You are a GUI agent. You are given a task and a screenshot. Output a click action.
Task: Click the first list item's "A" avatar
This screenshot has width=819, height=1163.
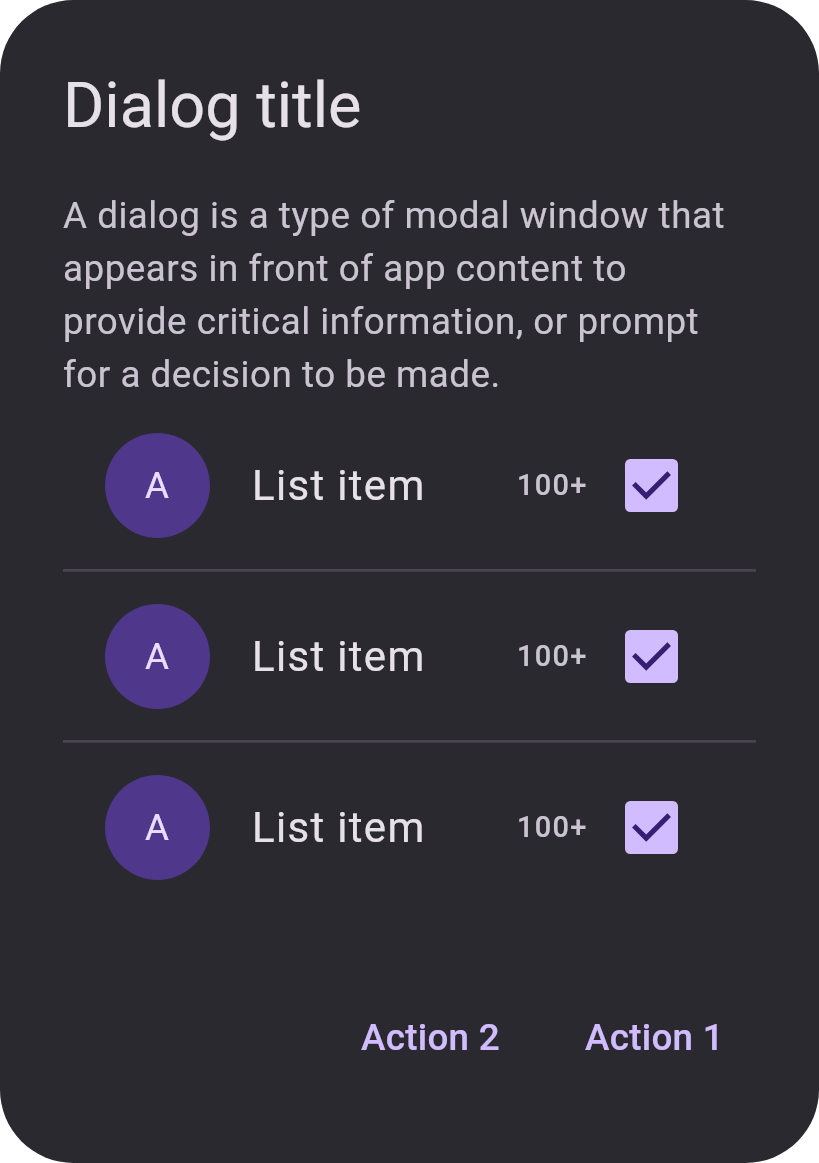point(157,486)
